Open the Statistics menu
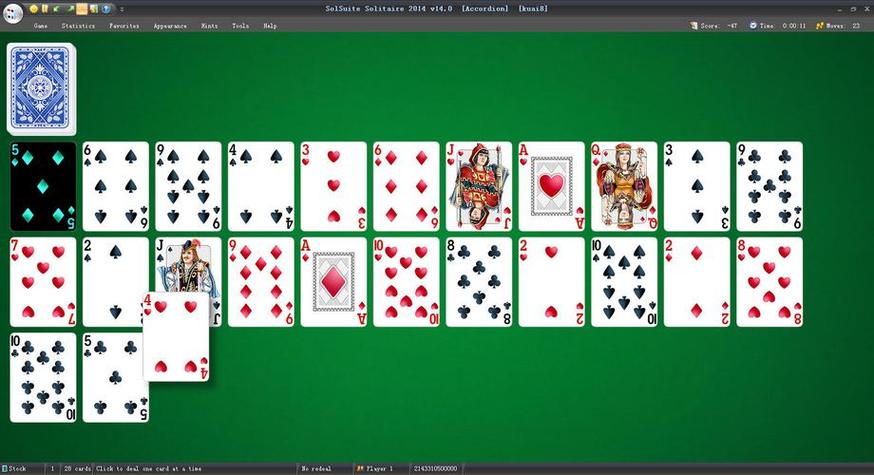Image resolution: width=874 pixels, height=475 pixels. (78, 26)
